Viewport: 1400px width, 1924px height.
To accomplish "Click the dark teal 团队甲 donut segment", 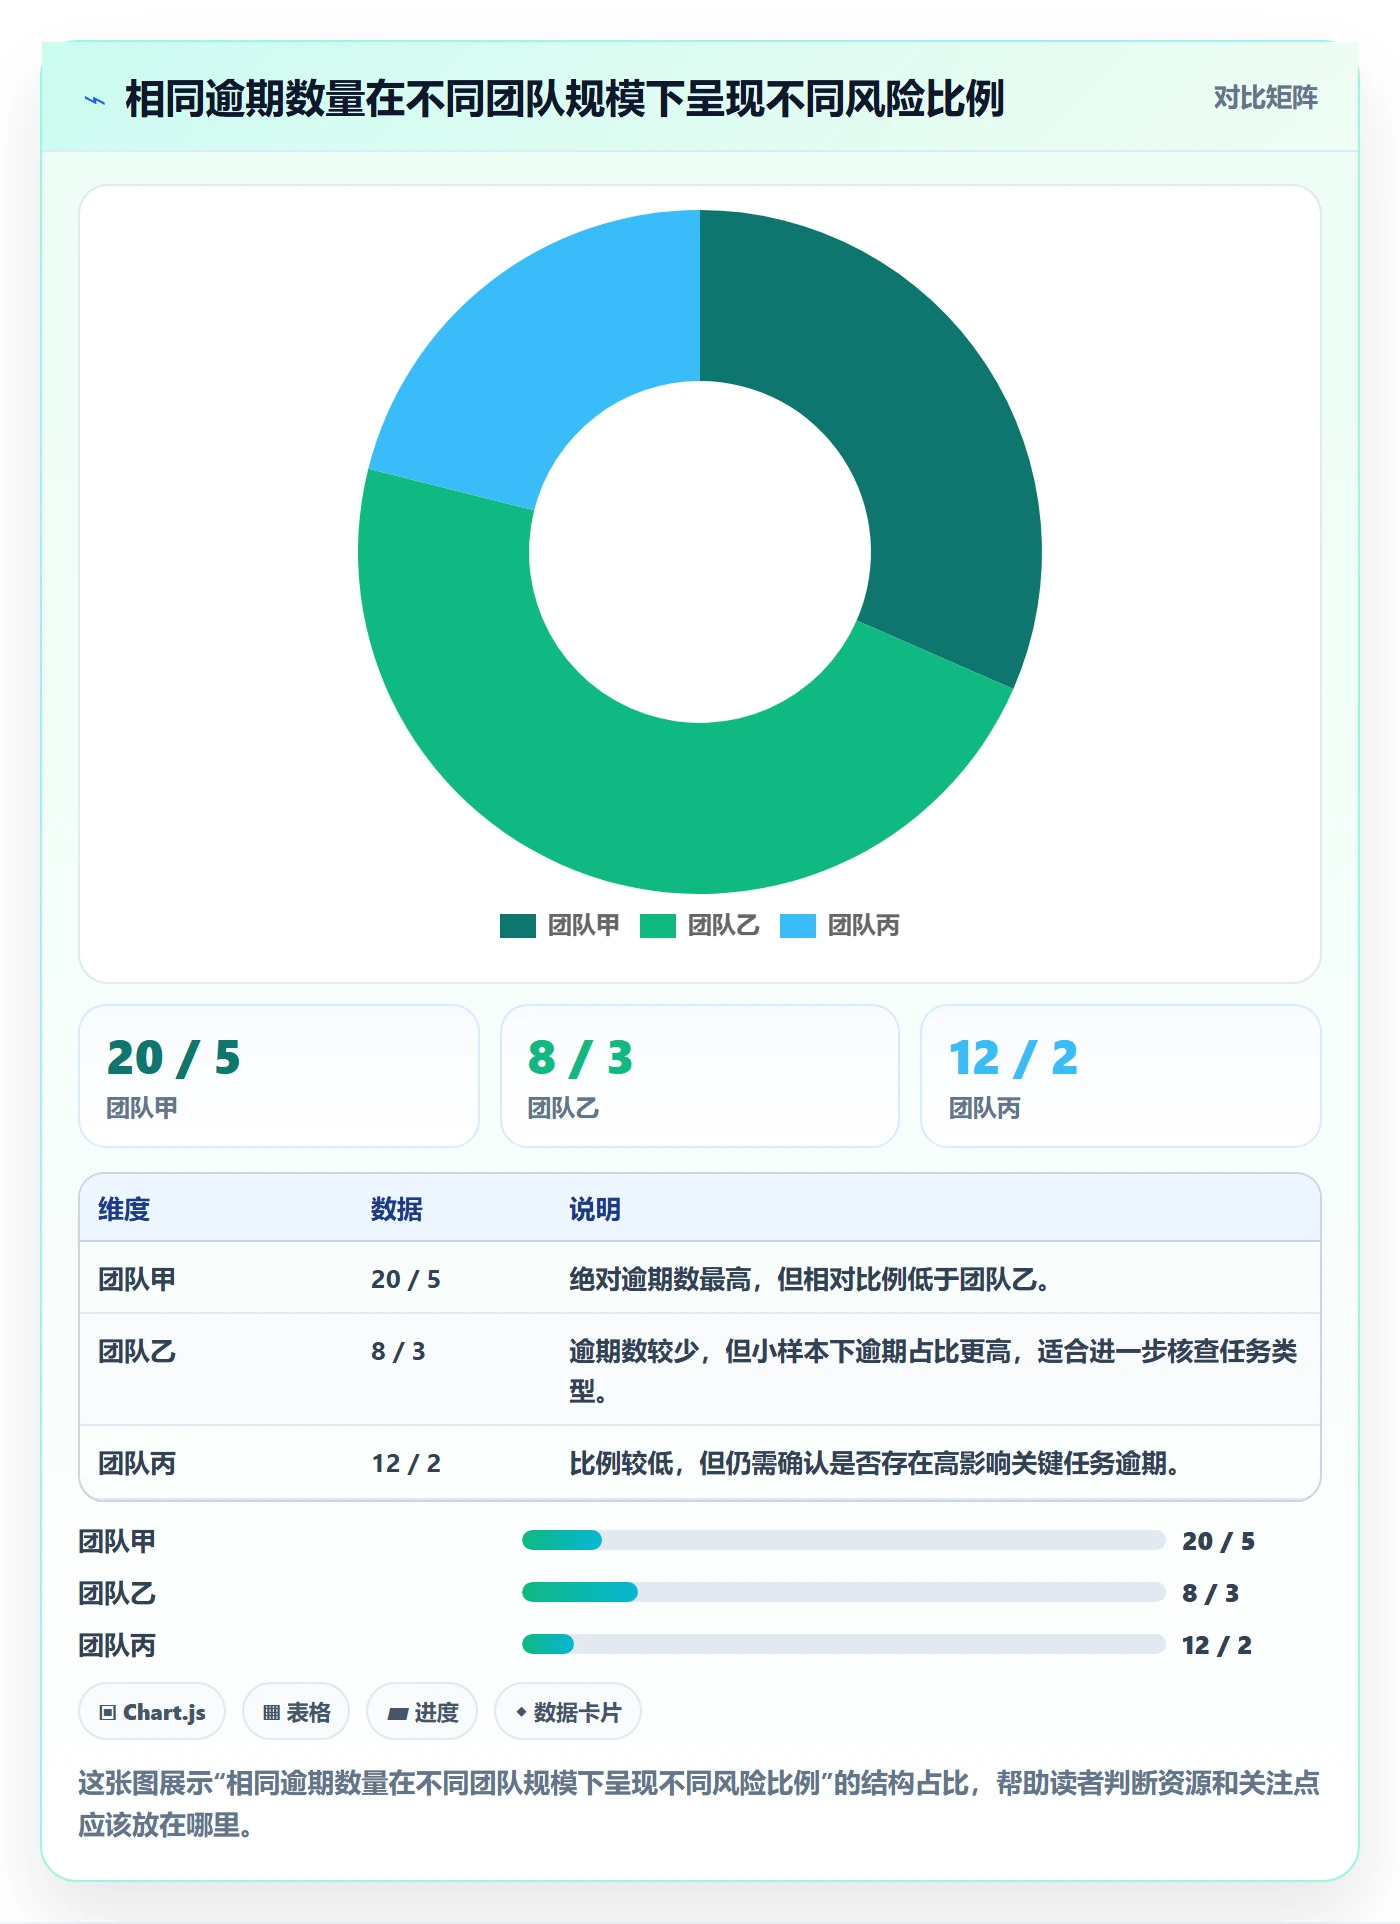I will coord(915,430).
